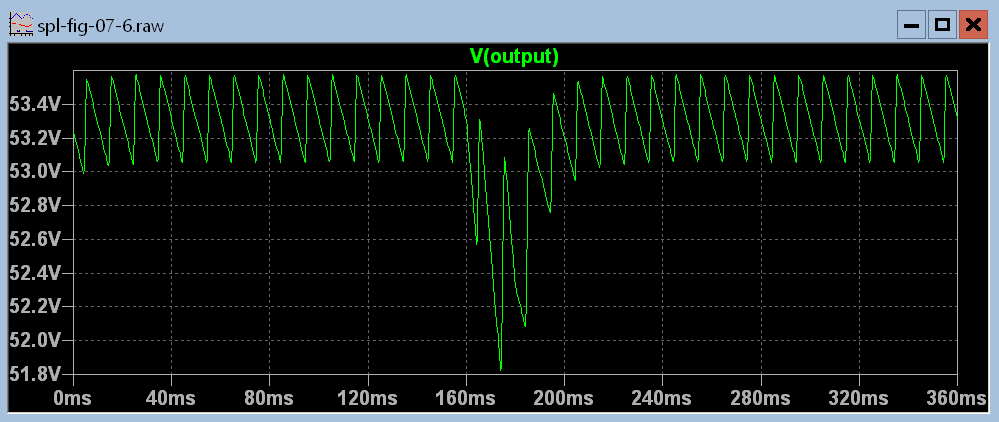Click the 0ms time axis label
This screenshot has width=999, height=422.
tap(74, 398)
